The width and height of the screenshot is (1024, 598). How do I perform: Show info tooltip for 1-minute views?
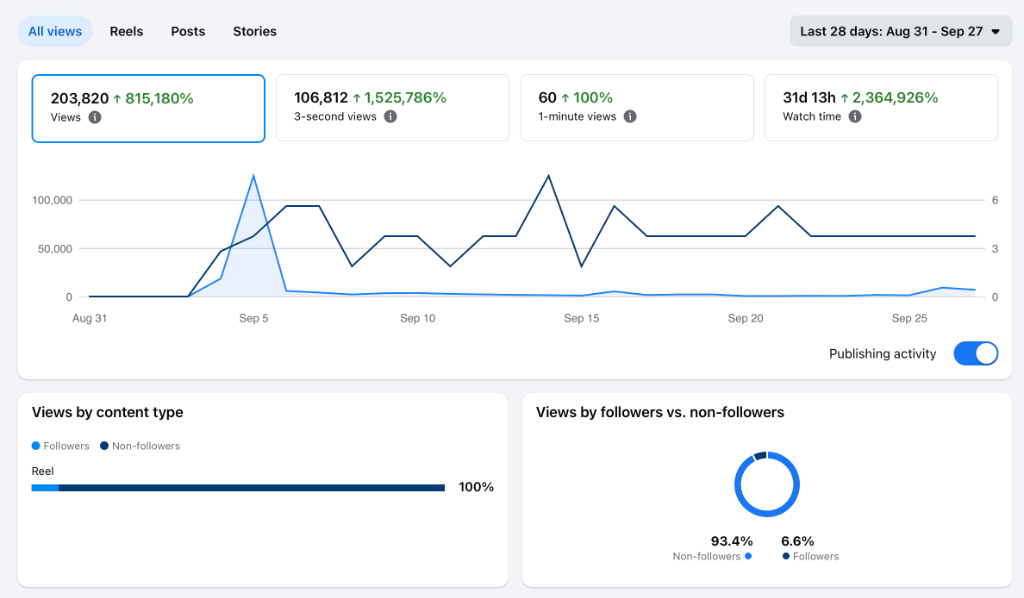[x=630, y=116]
